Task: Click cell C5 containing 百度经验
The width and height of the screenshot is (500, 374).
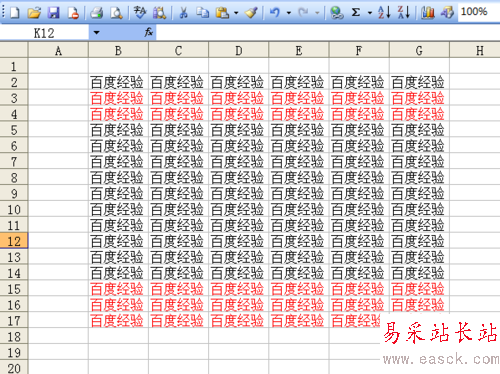Action: pos(178,130)
